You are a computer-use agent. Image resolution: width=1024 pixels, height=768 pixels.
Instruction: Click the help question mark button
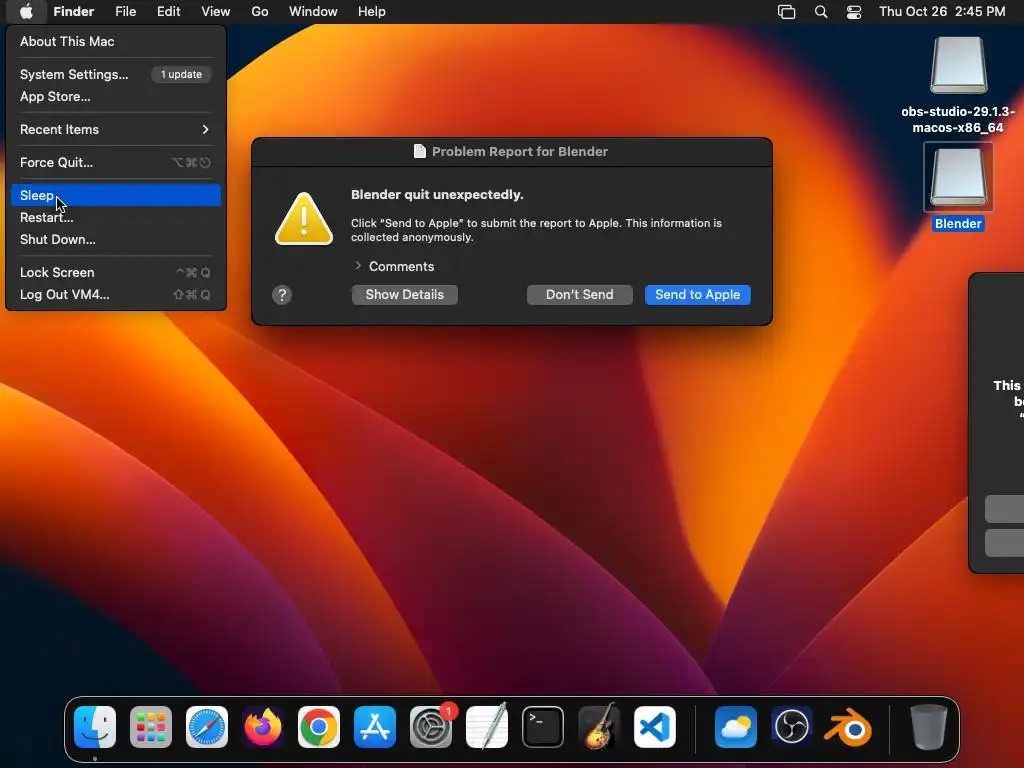point(282,295)
